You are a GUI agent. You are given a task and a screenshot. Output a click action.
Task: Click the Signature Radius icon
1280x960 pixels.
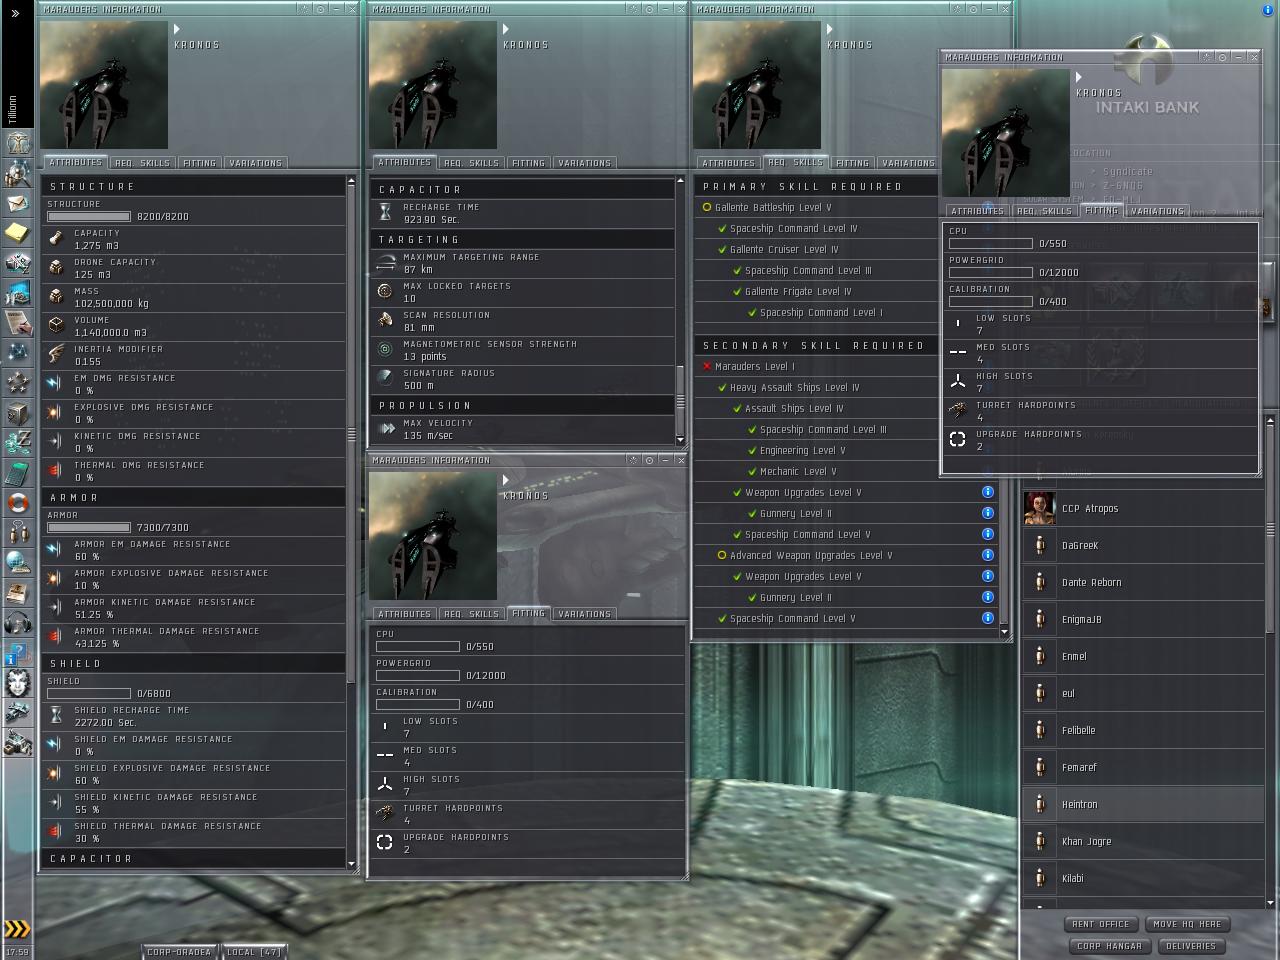coord(385,378)
